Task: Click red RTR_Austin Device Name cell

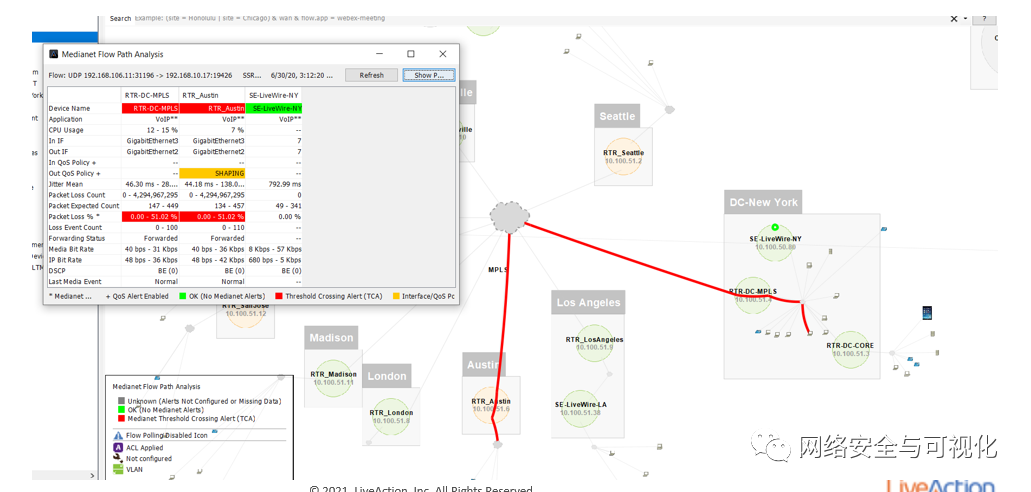Action: pyautogui.click(x=212, y=109)
